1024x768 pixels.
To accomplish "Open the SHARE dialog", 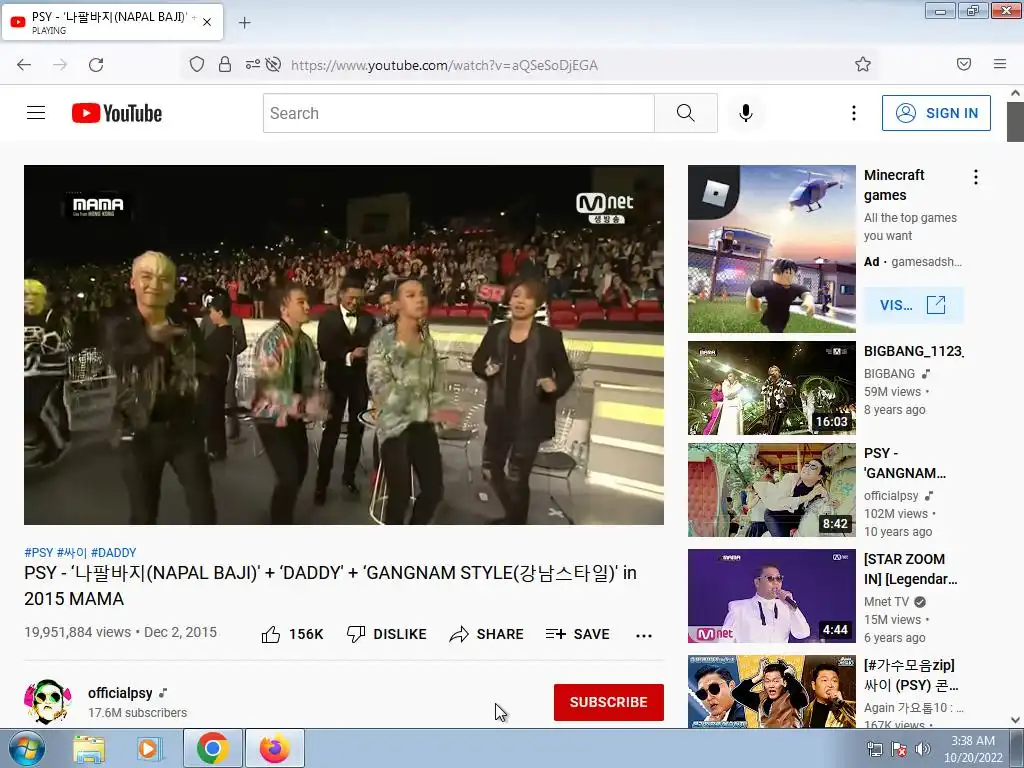I will 487,634.
